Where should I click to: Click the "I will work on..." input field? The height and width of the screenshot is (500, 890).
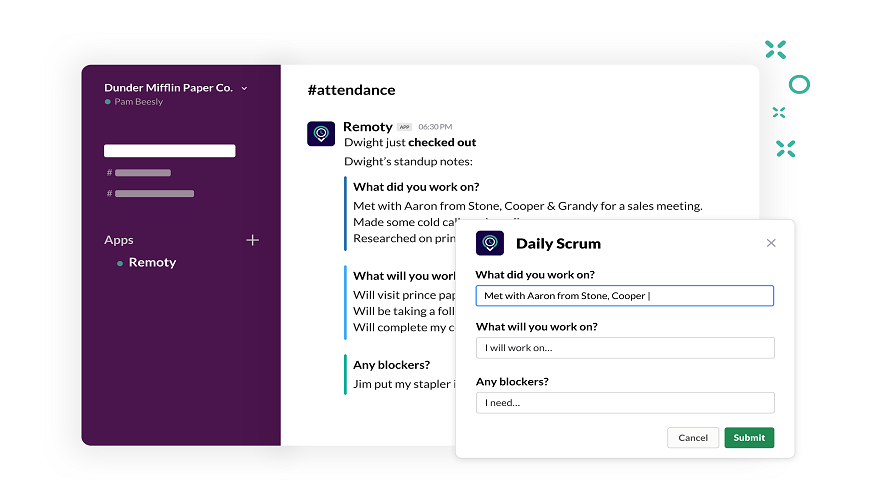coord(624,348)
